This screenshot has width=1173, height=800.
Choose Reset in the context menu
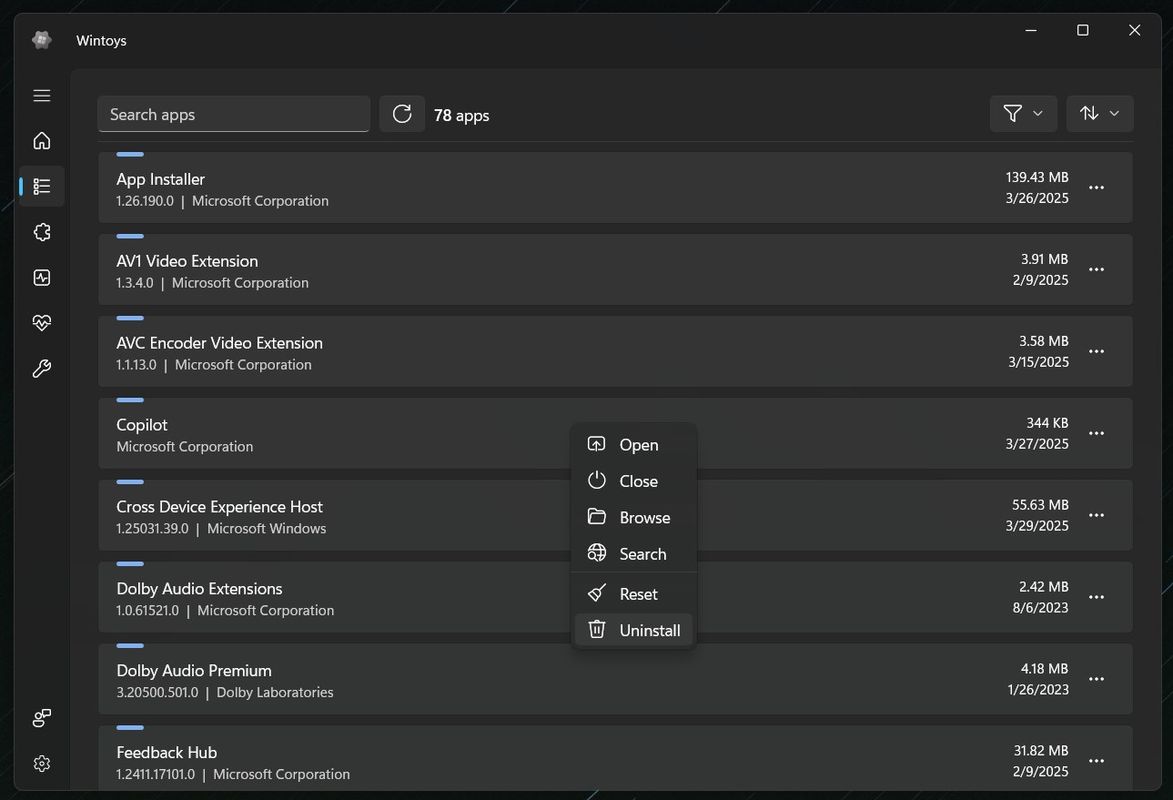pyautogui.click(x=634, y=594)
